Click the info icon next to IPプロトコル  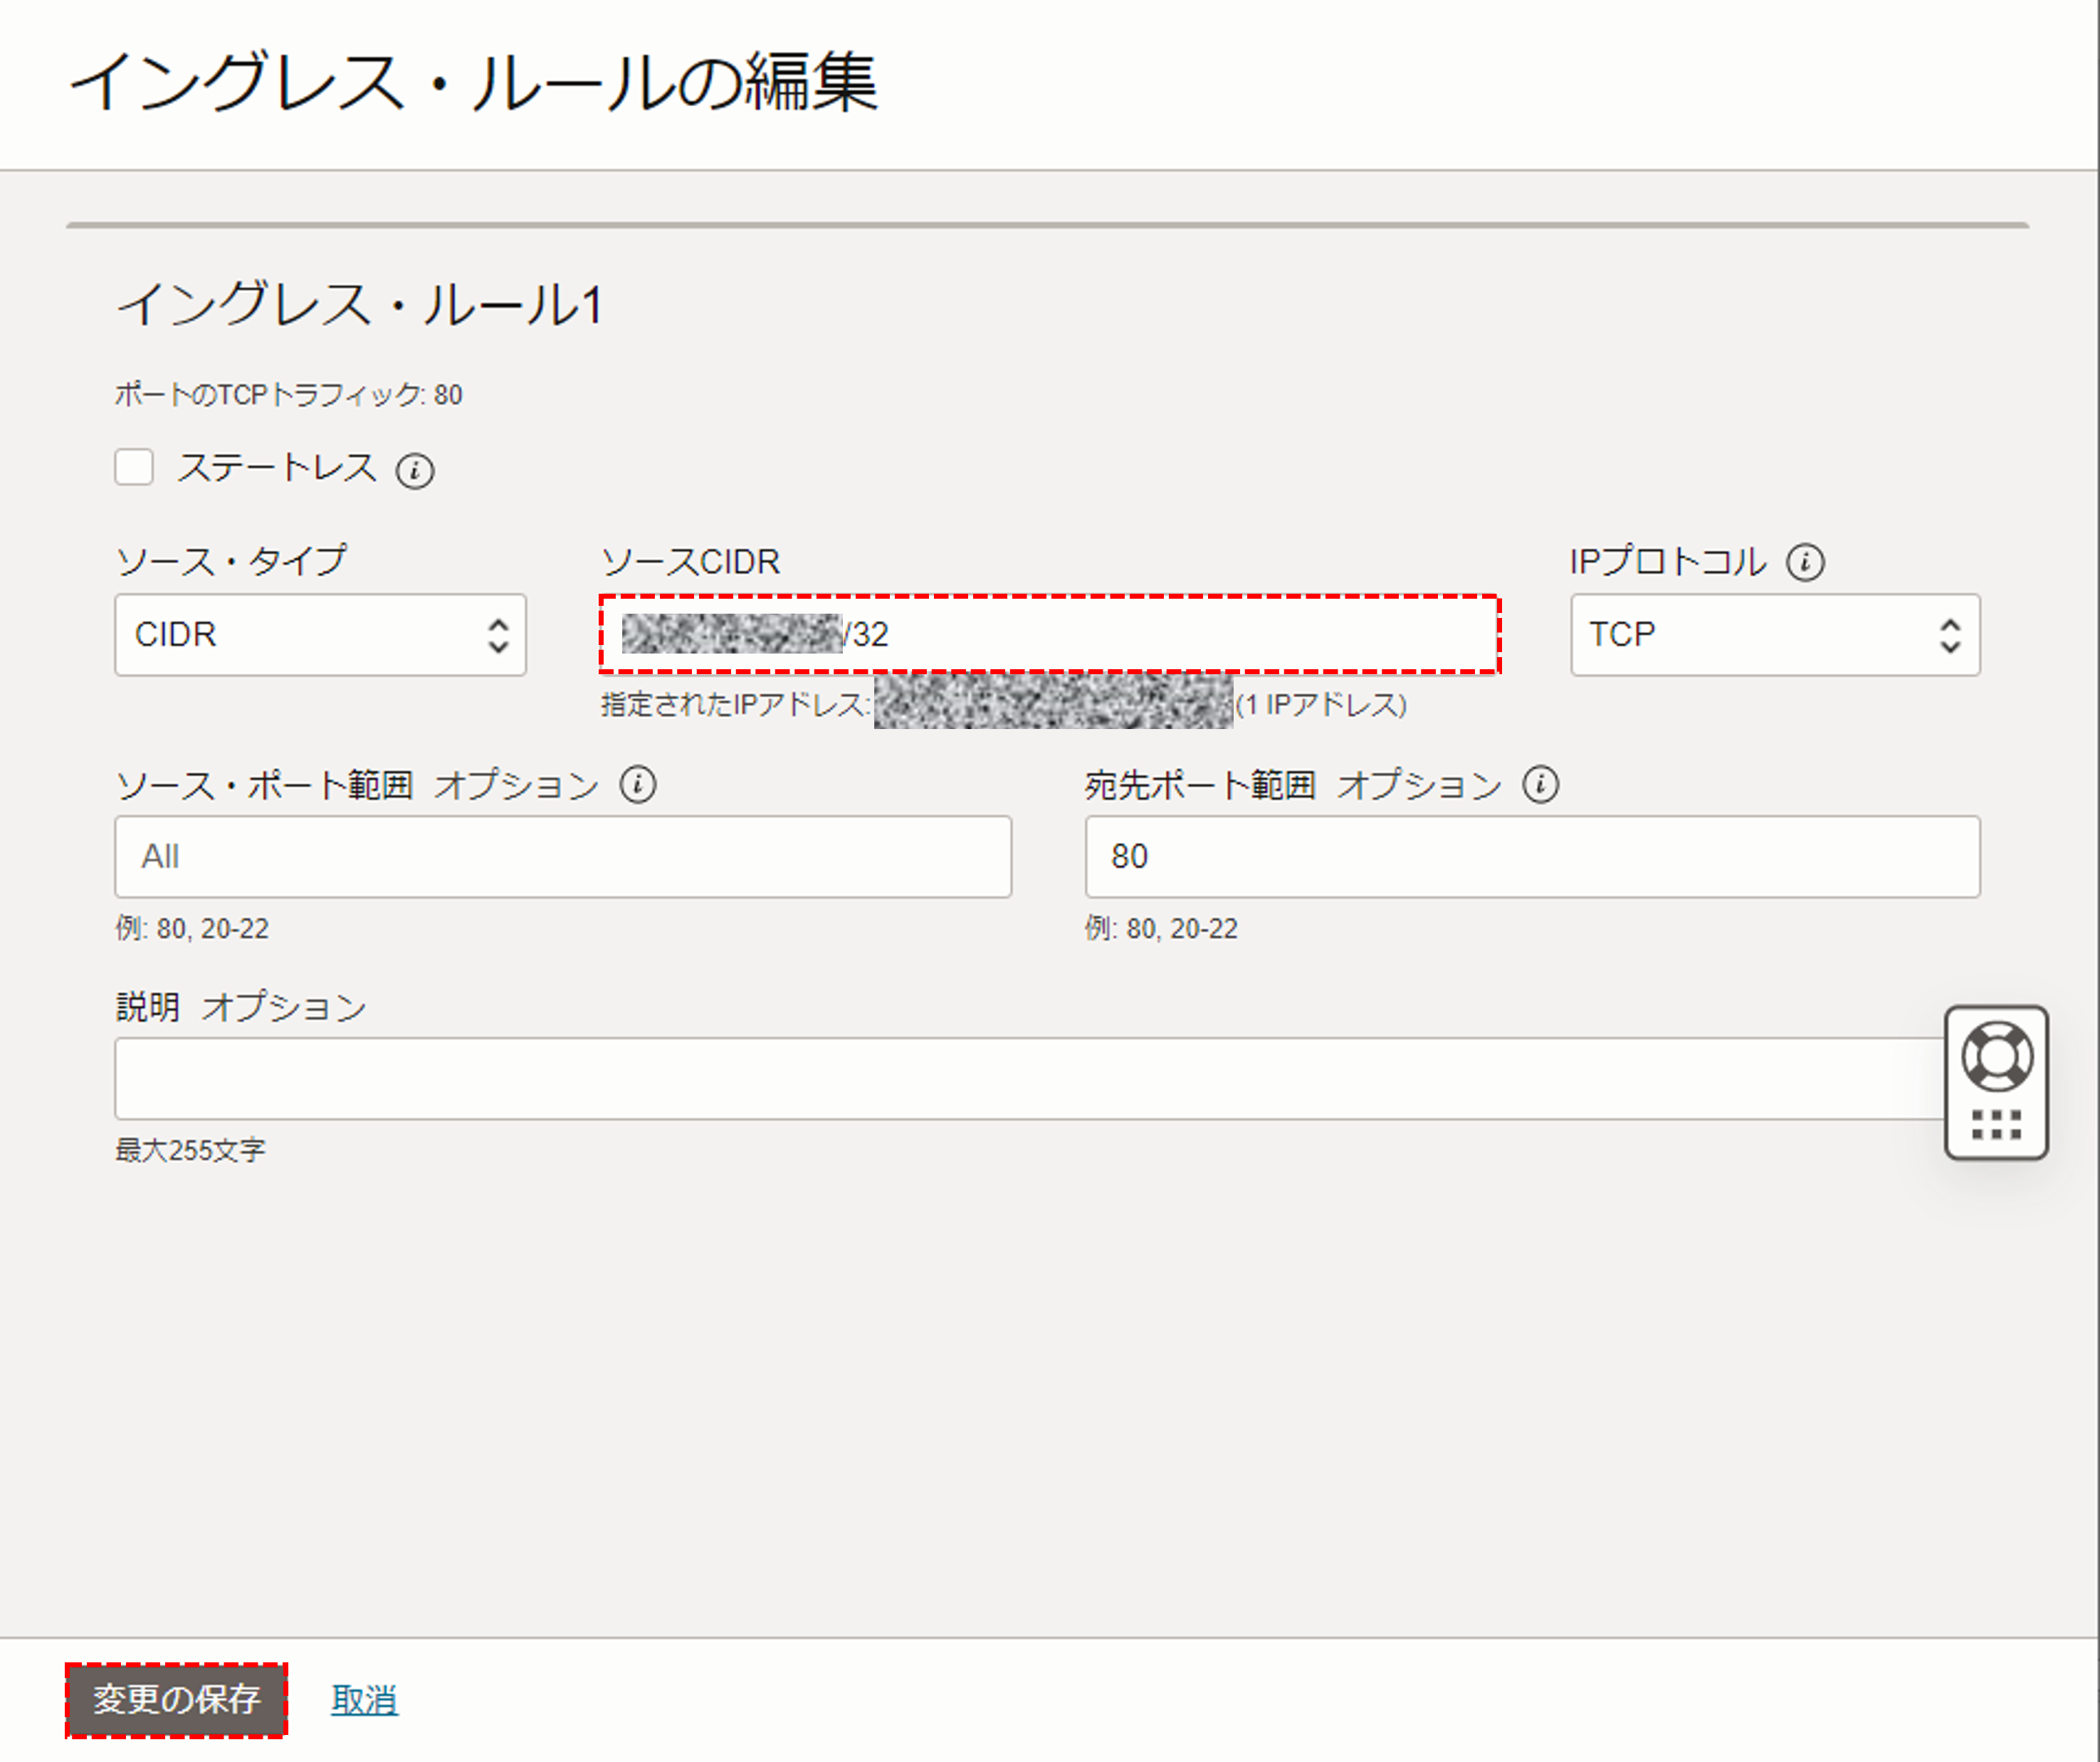coord(1805,562)
